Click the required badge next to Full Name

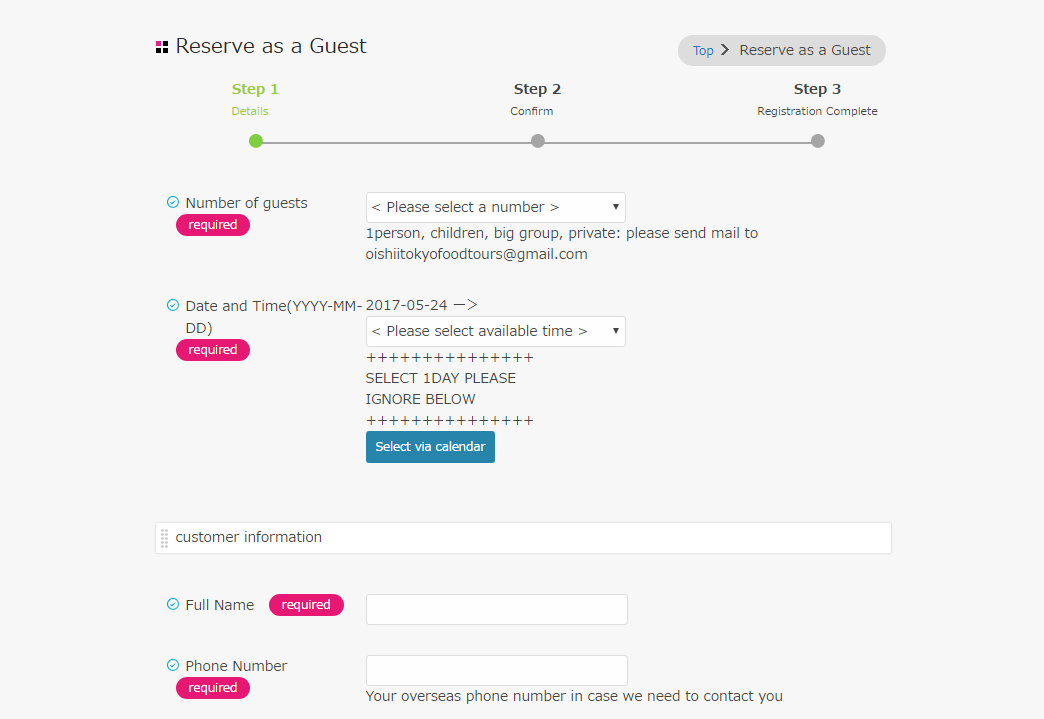pos(306,604)
